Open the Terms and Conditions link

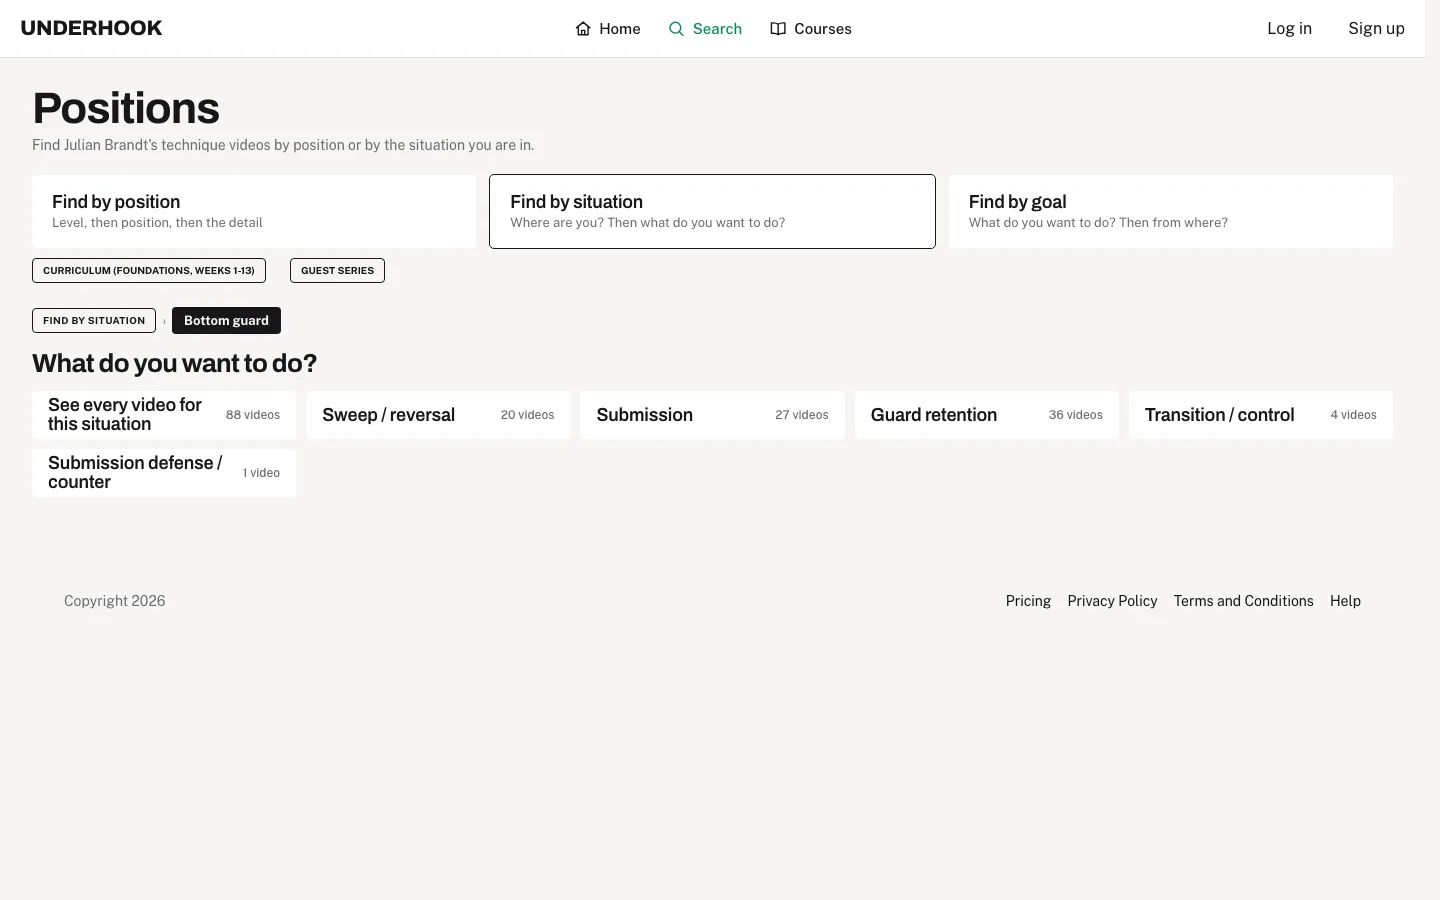pos(1243,601)
